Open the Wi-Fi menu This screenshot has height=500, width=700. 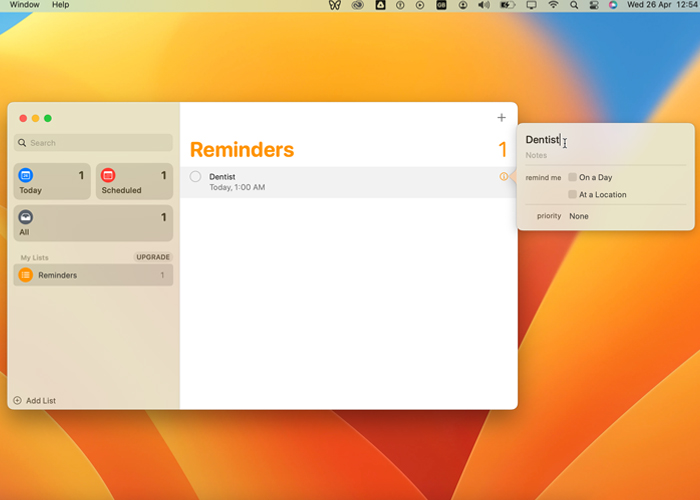pyautogui.click(x=553, y=5)
